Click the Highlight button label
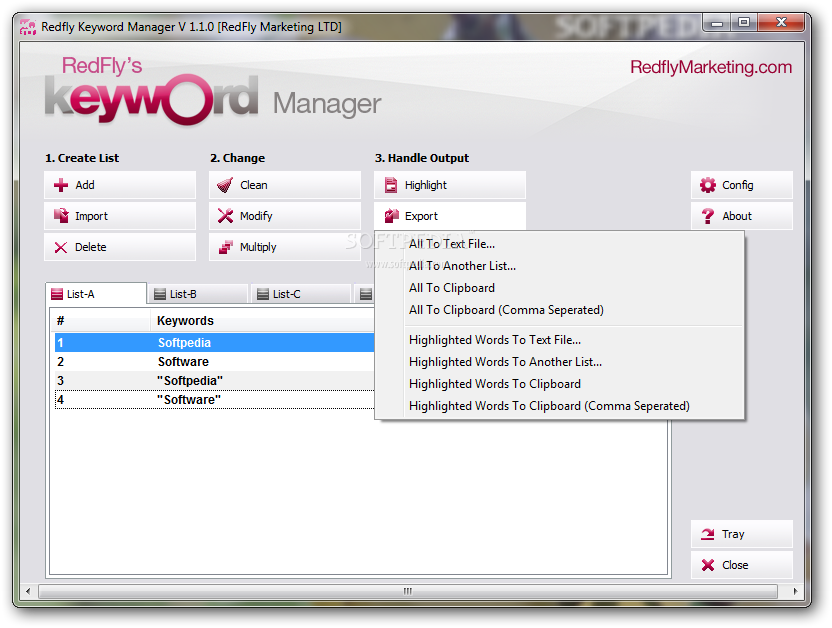This screenshot has width=832, height=628. [426, 185]
